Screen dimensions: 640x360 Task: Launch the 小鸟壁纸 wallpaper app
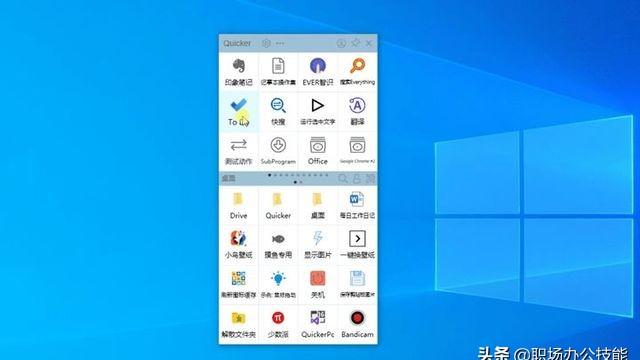tap(238, 245)
